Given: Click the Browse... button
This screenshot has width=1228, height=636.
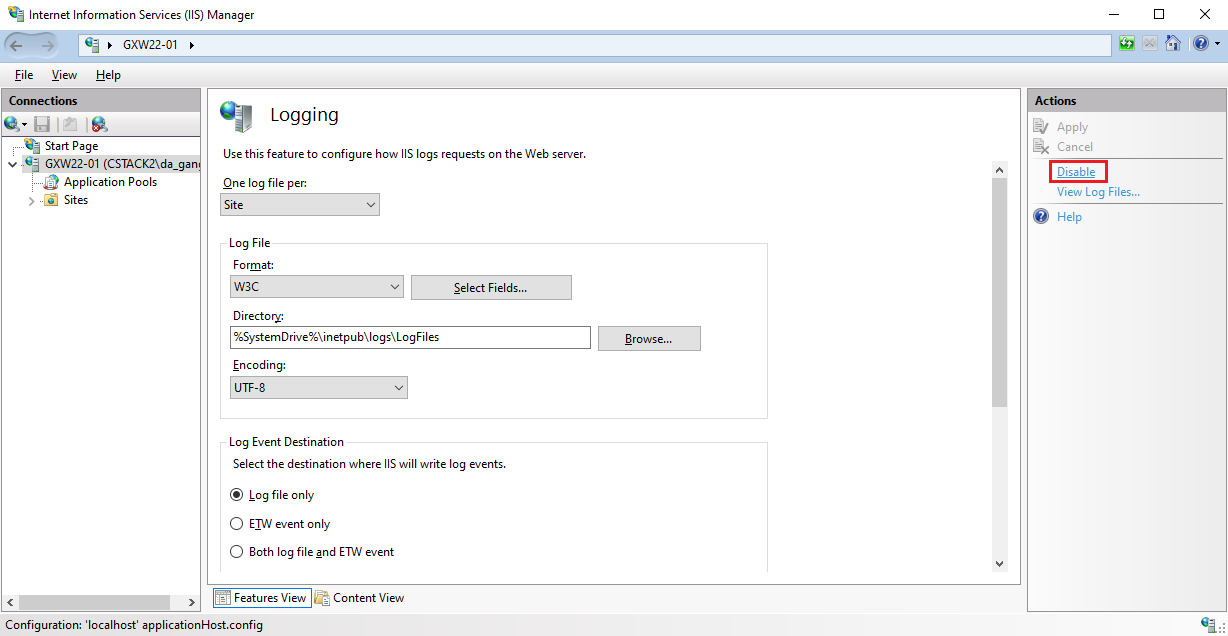Looking at the screenshot, I should [x=649, y=339].
